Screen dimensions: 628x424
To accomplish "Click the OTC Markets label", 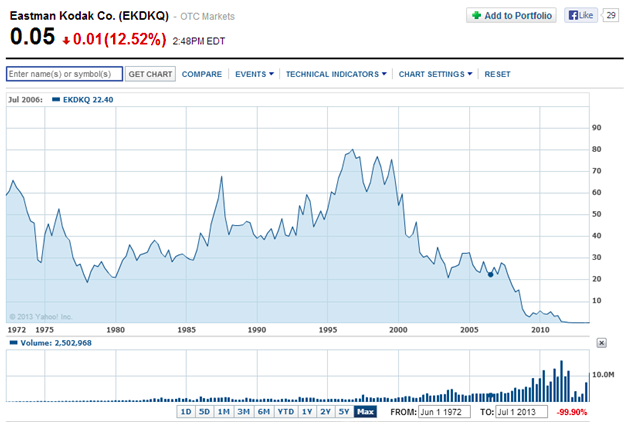I will click(x=207, y=16).
